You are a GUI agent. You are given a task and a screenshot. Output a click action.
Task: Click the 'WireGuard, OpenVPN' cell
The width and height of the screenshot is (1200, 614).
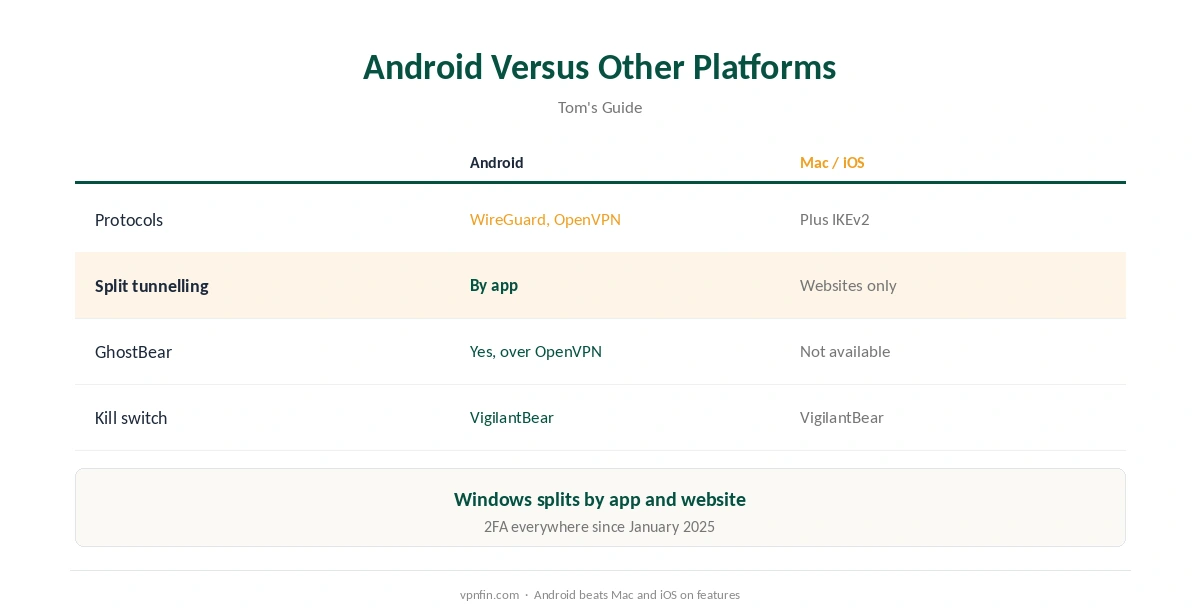(x=545, y=220)
